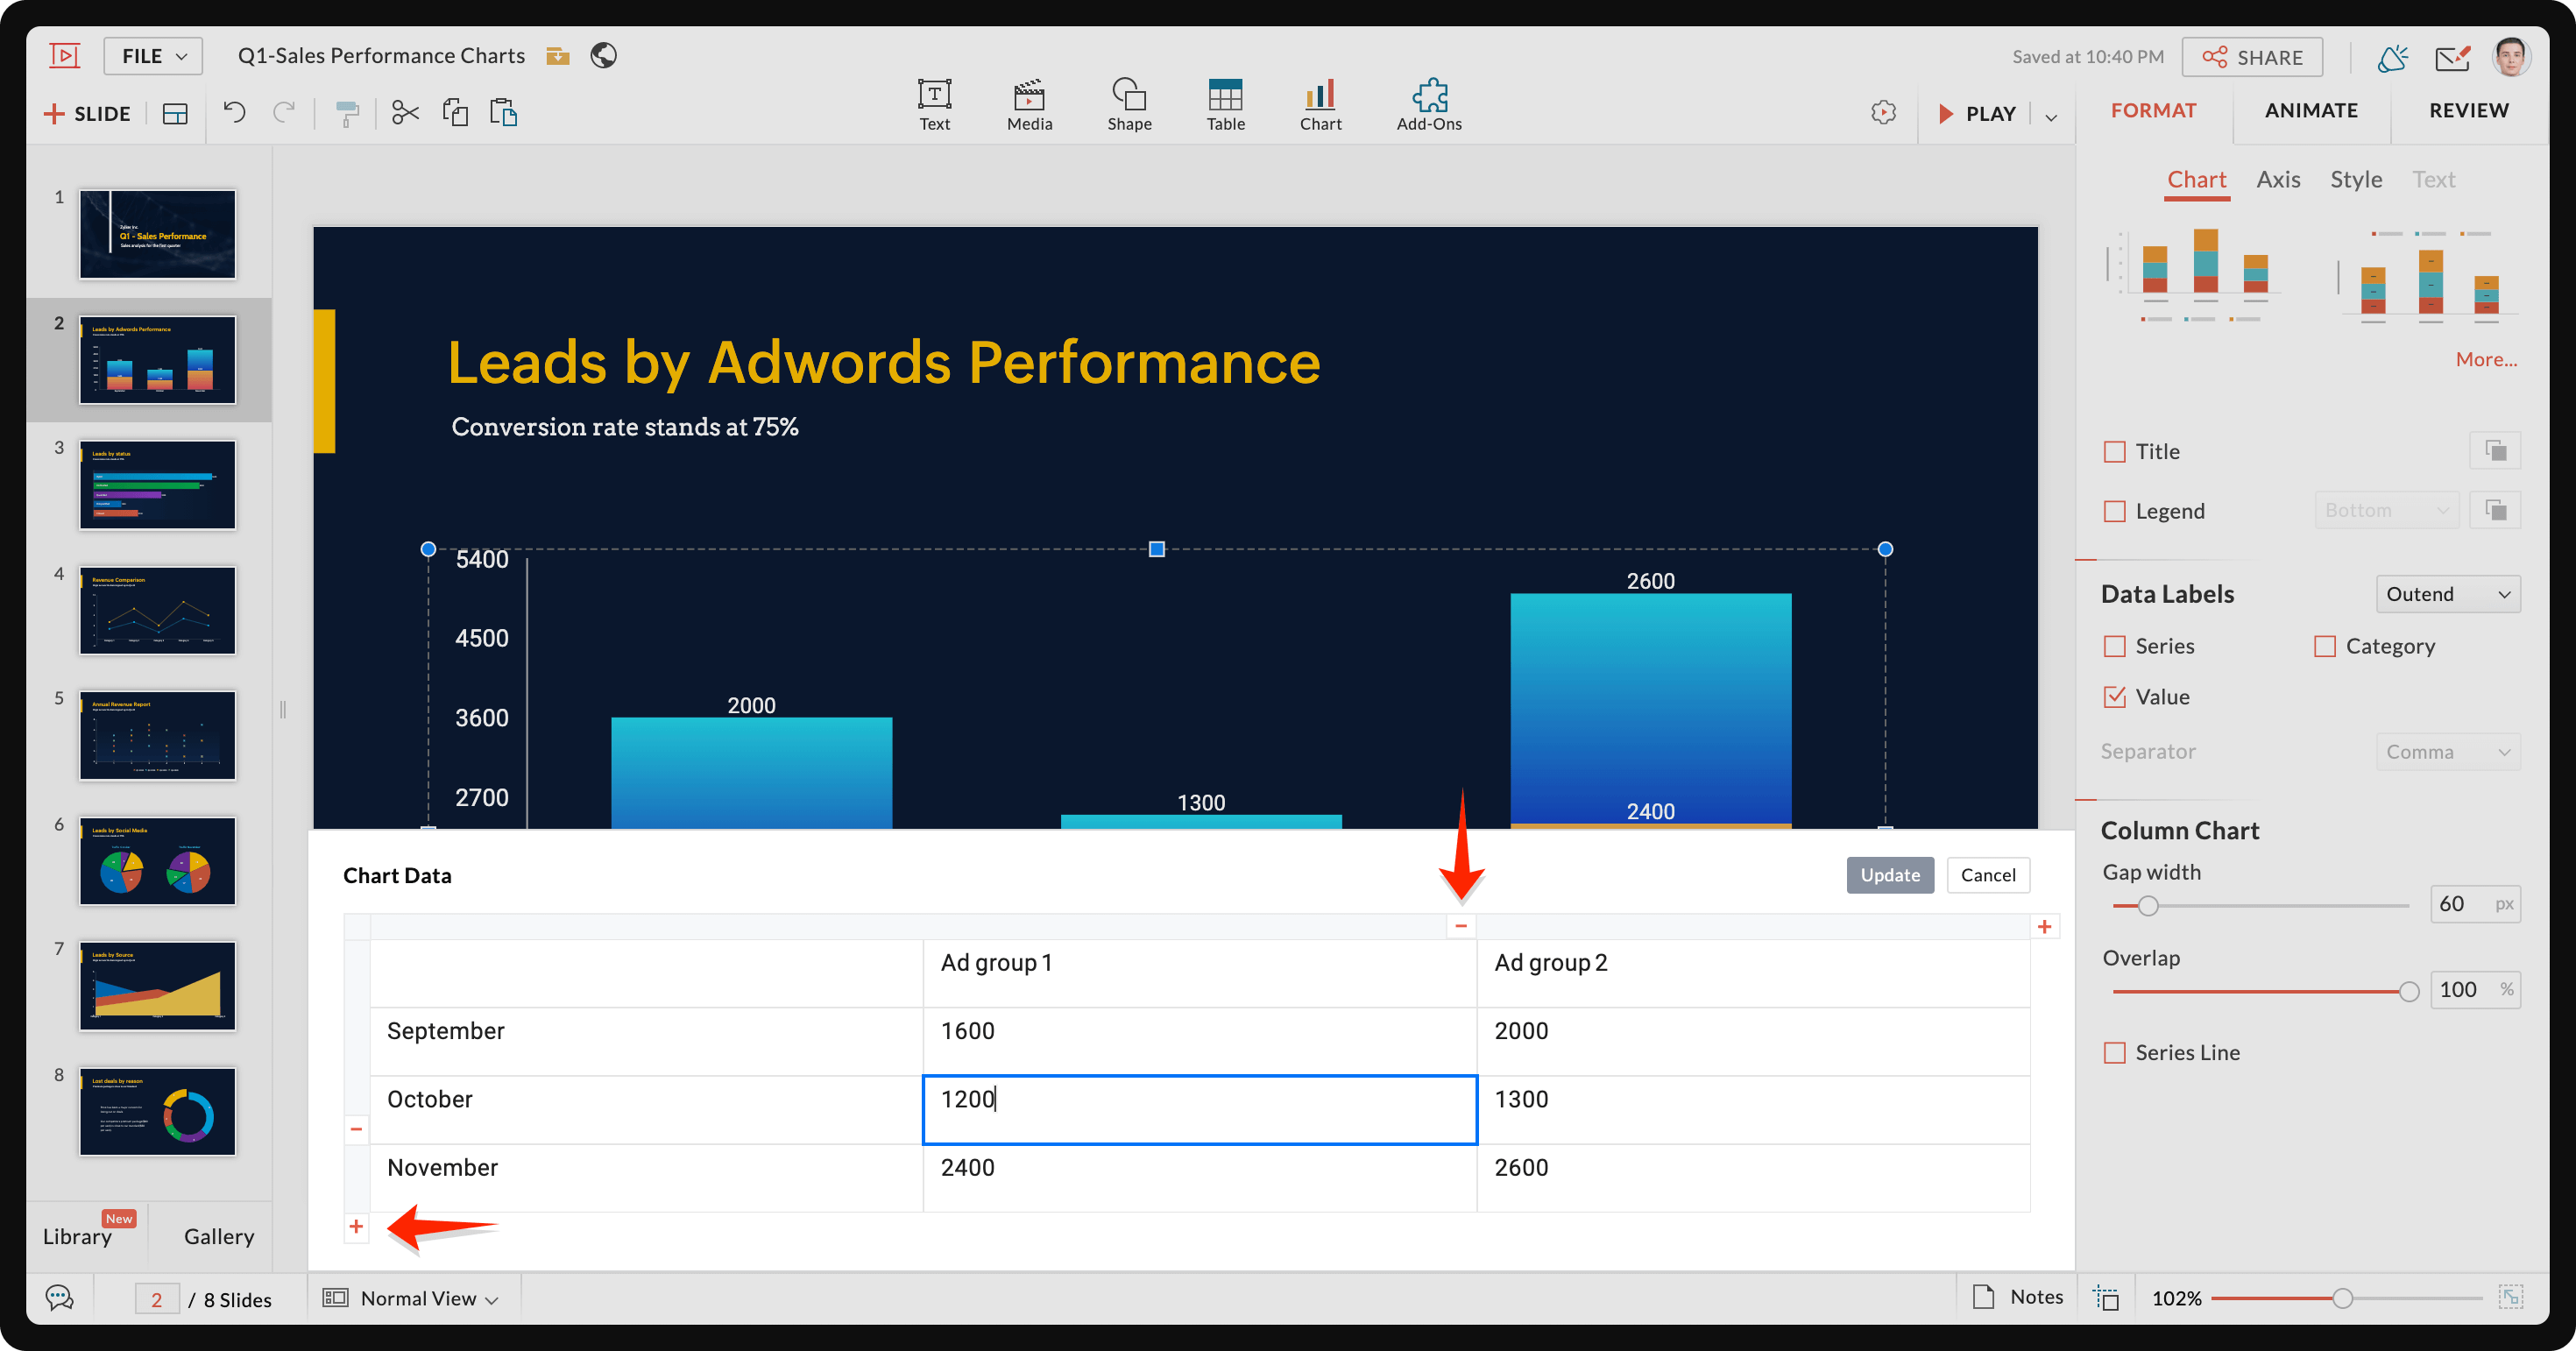This screenshot has height=1351, width=2576.
Task: Adjust the Gap width slider handle
Action: point(2147,906)
